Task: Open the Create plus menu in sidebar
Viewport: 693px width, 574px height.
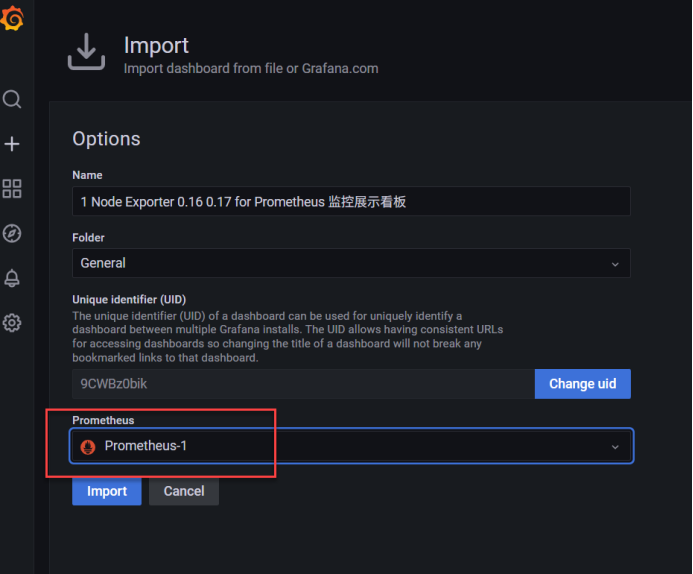Action: coord(12,144)
